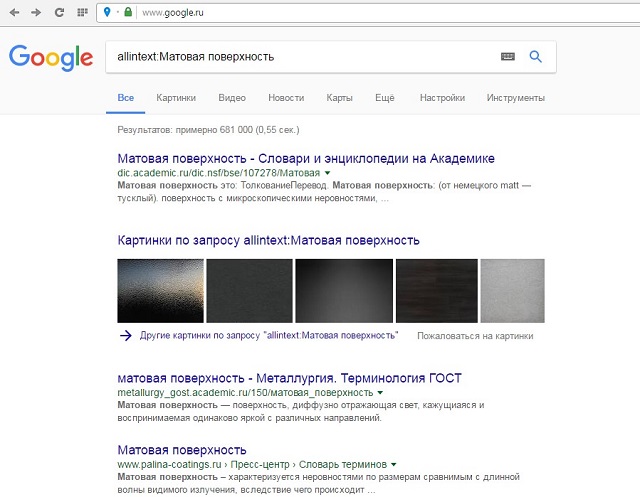Open the Новости tab

point(286,98)
